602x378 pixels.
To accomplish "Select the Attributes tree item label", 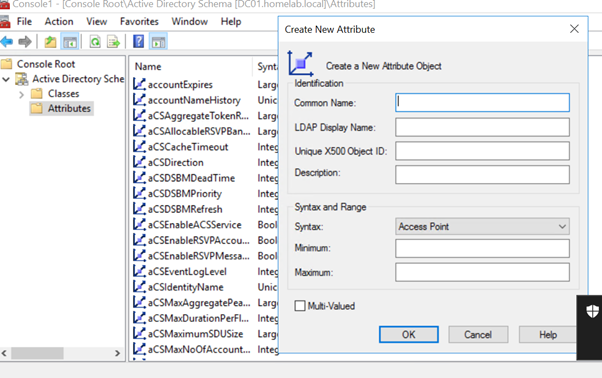I will [69, 109].
